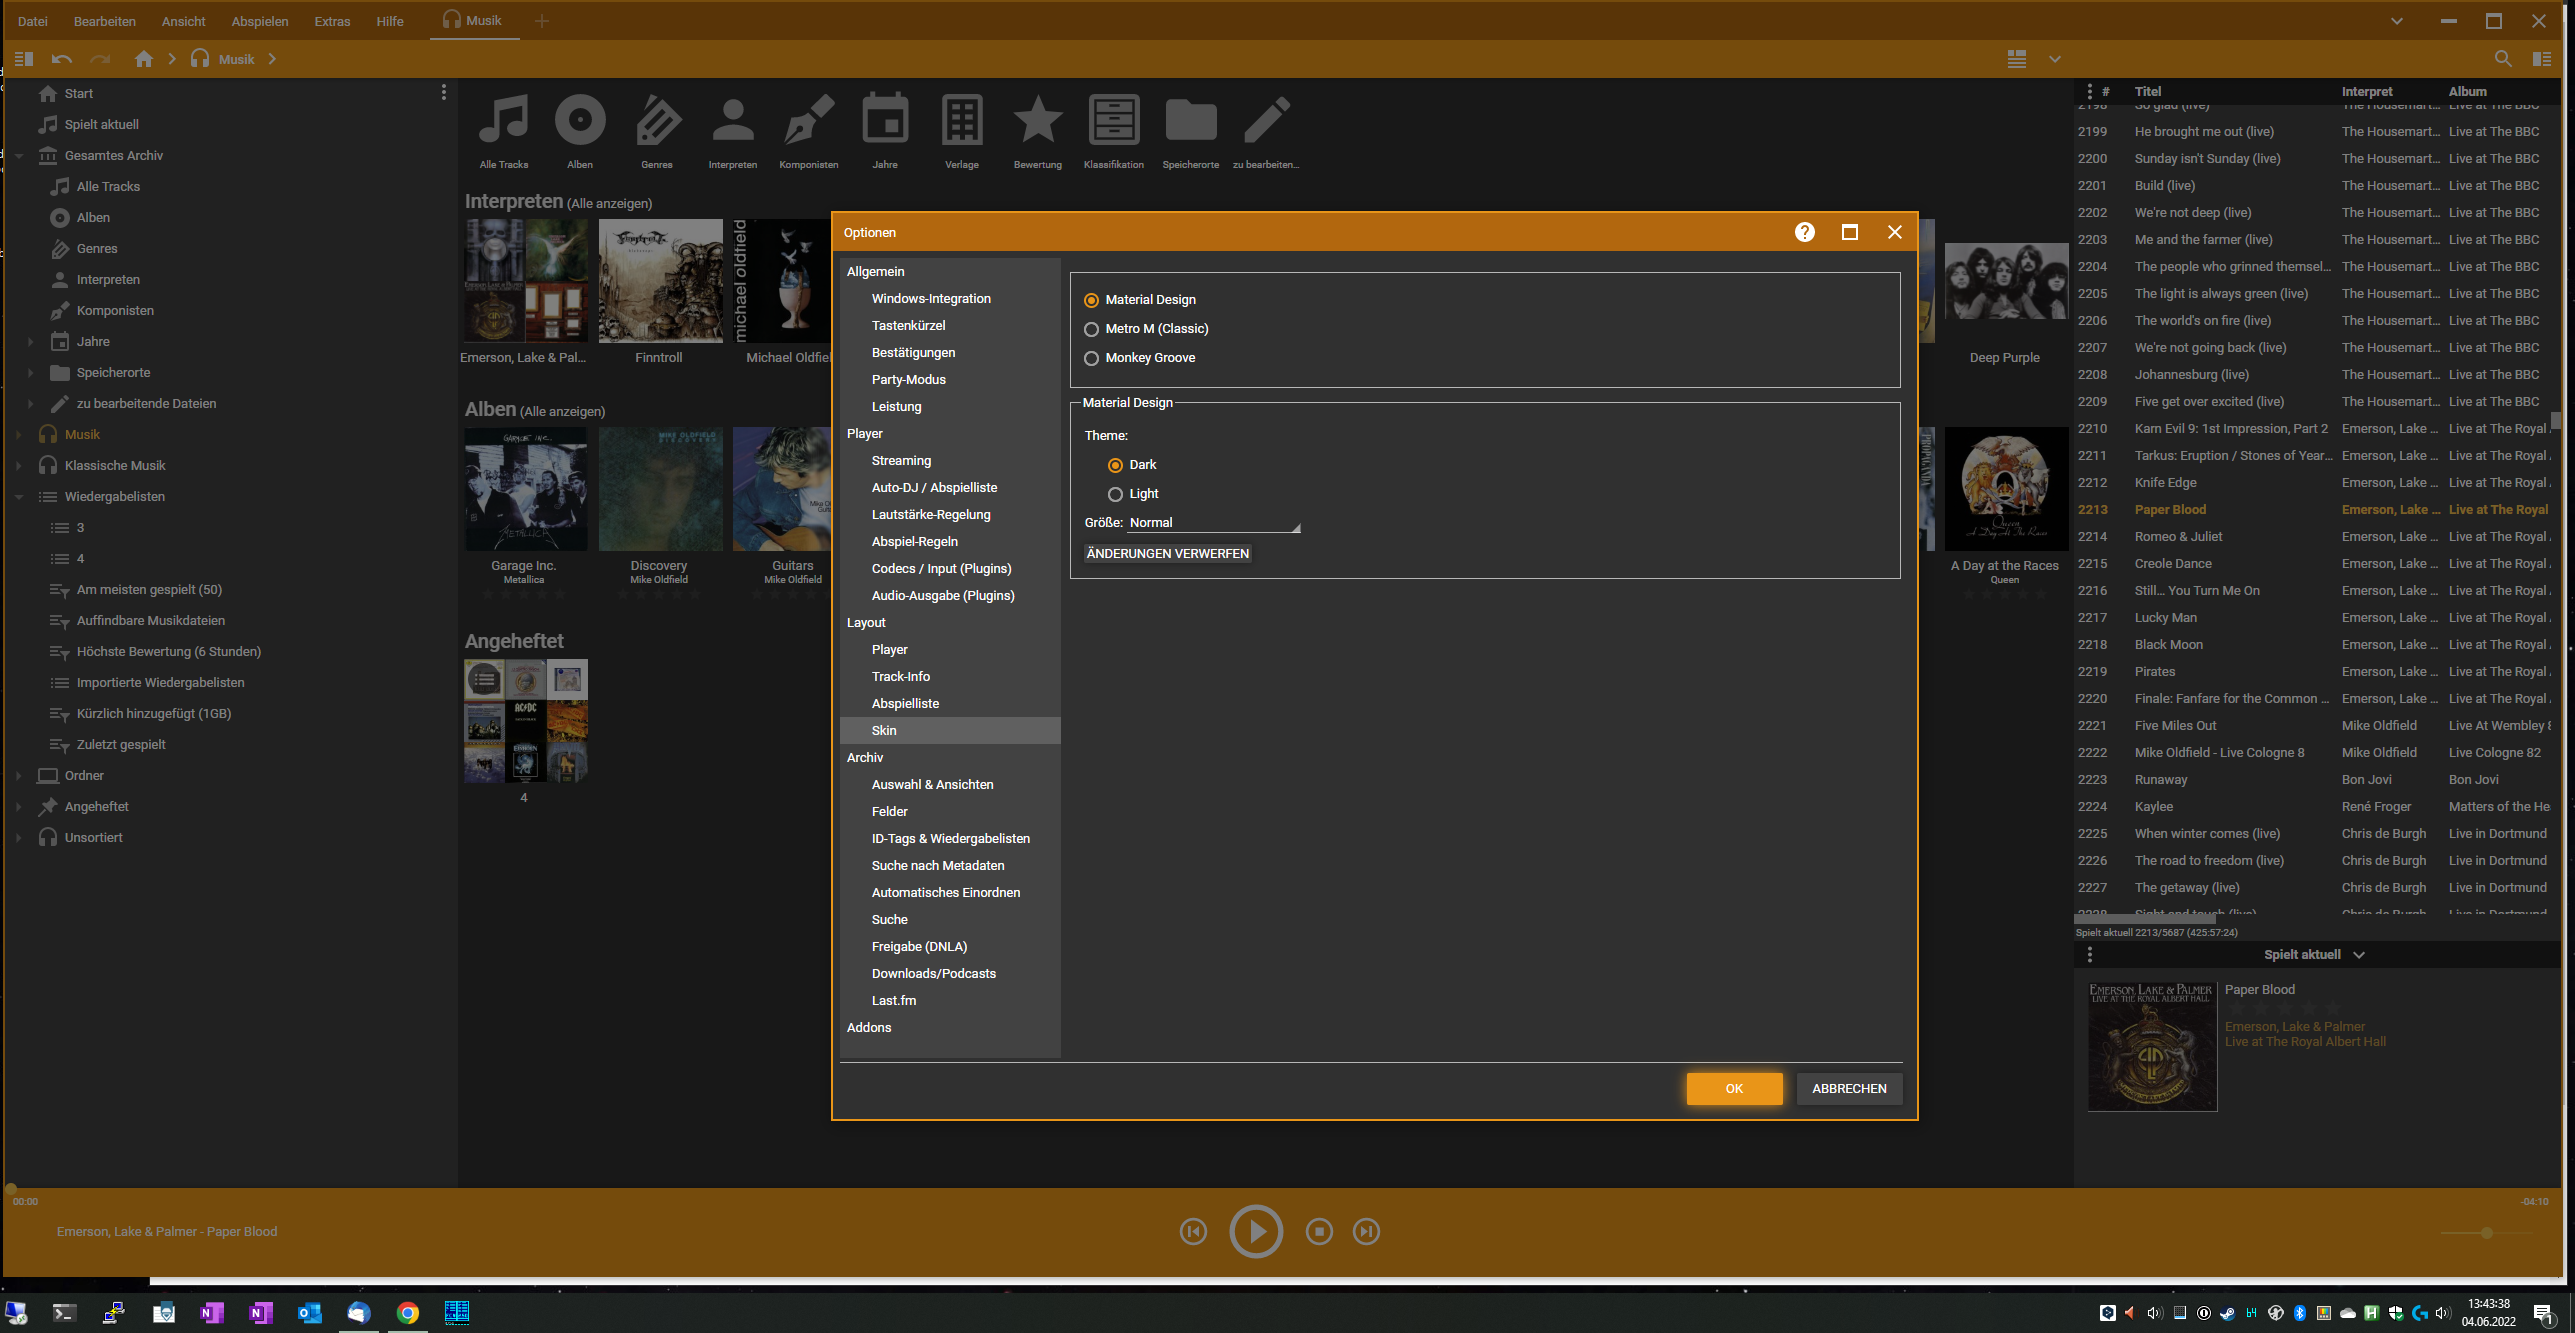Screen dimensions: 2575x1333
Task: Add a new tab with plus button
Action: (542, 21)
